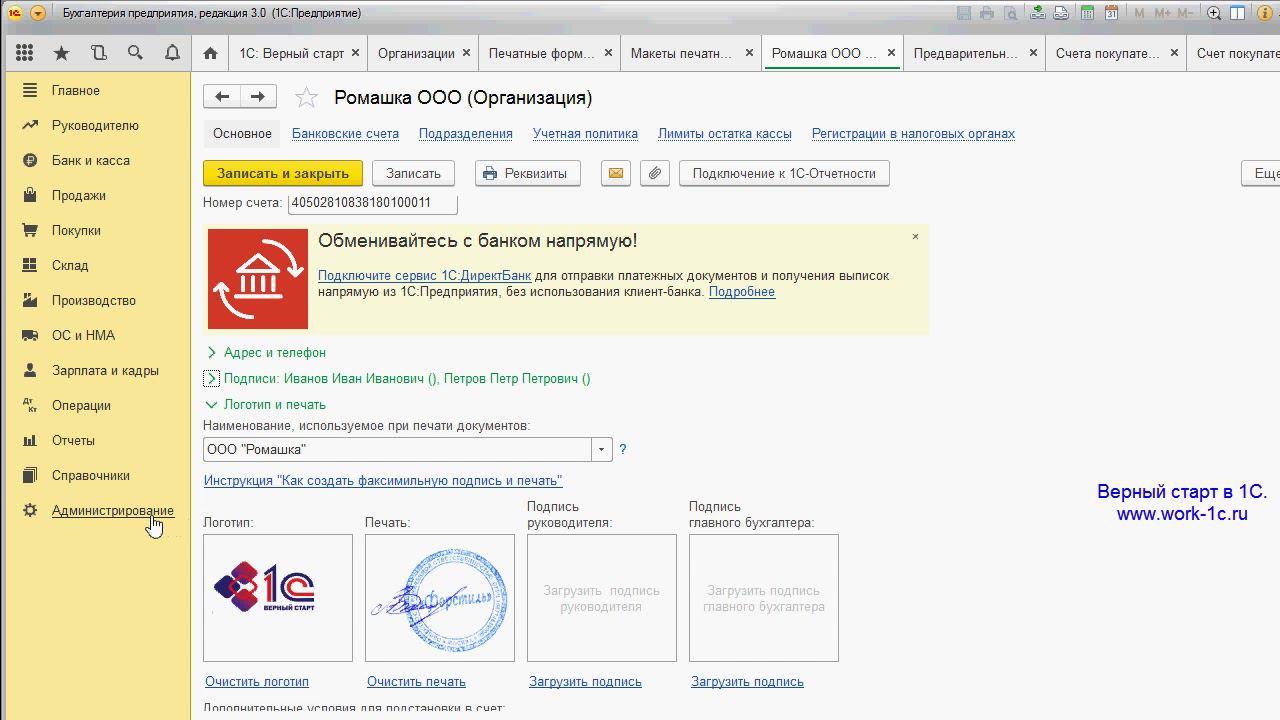Switch to the Печатные форм... tab
The width and height of the screenshot is (1280, 720).
[541, 53]
